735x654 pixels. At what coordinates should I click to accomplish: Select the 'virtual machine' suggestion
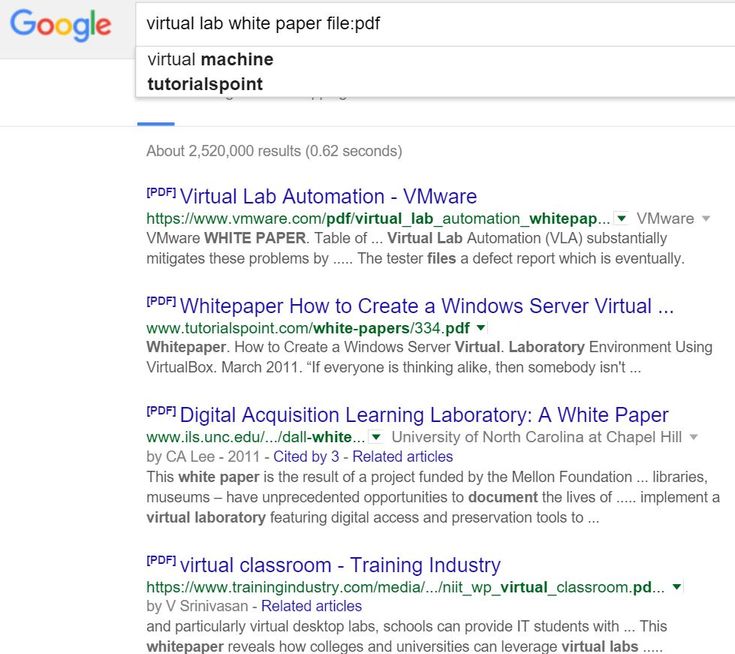tap(210, 60)
